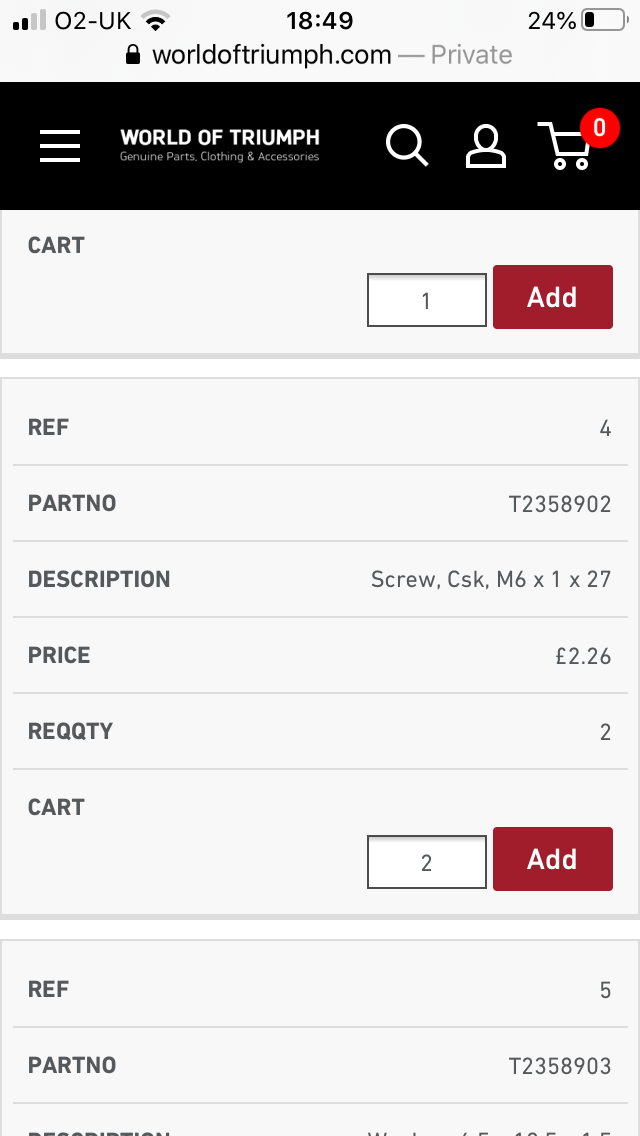The height and width of the screenshot is (1136, 640).
Task: Tap the search magnifier icon
Action: [x=407, y=146]
